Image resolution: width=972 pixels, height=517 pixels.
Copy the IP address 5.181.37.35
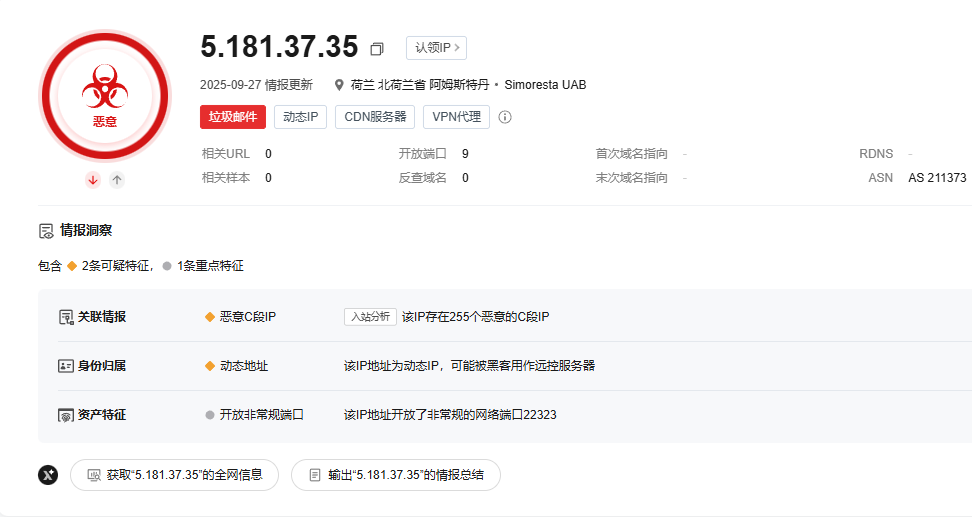[377, 49]
